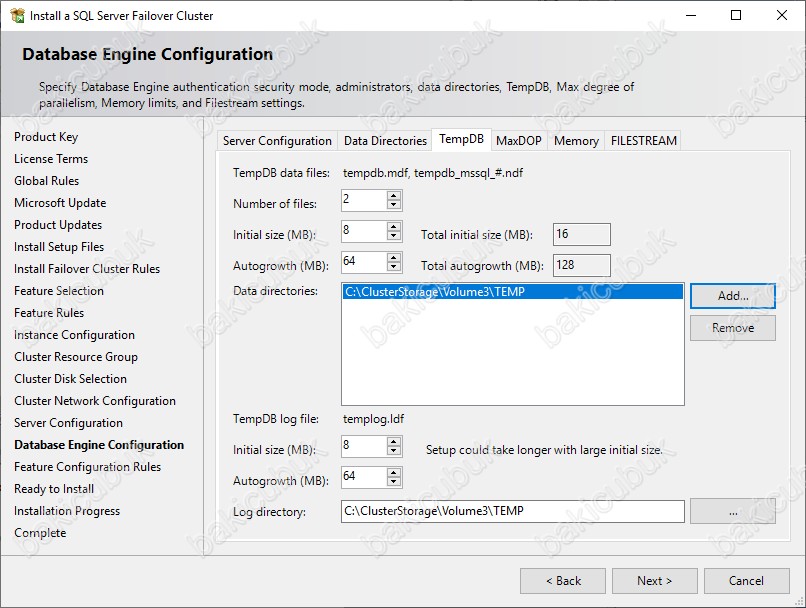
Task: Click Install Failover Cluster Rules step
Action: (x=87, y=269)
